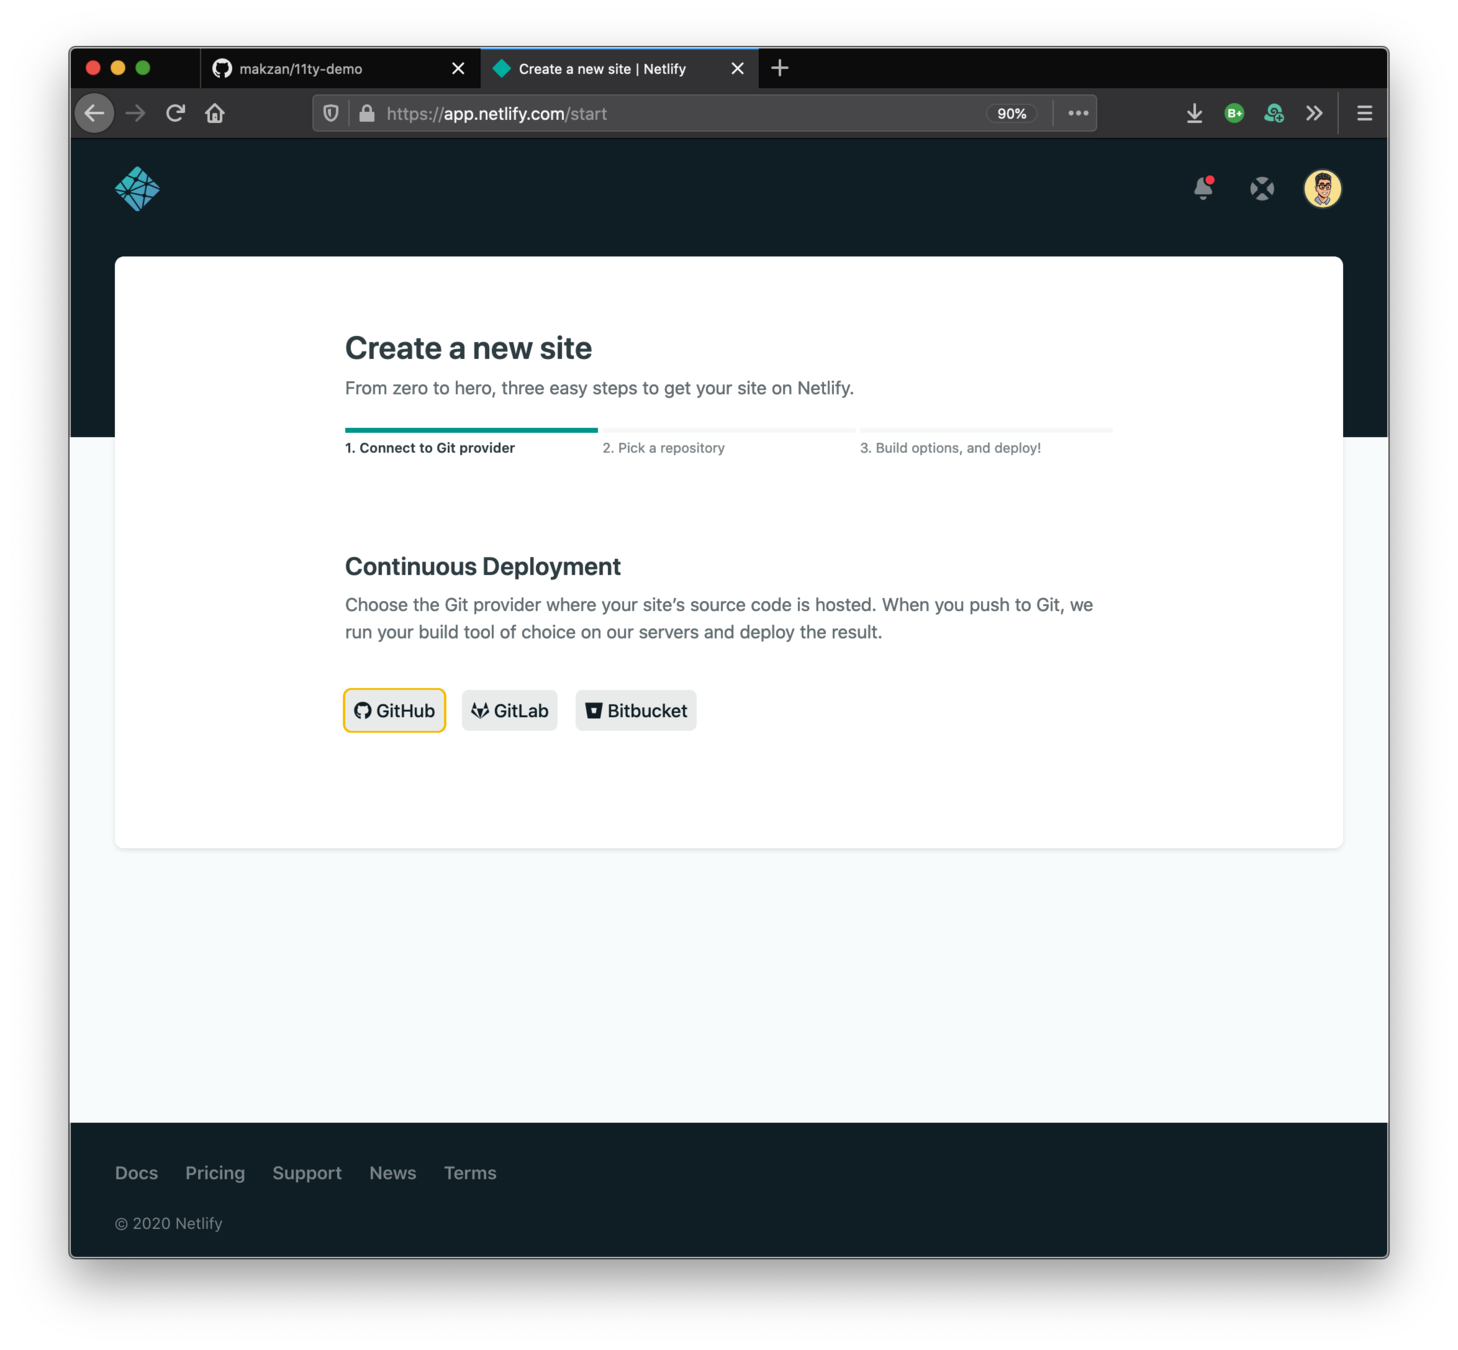Close the makzan/11ty-demo tab
1458x1350 pixels.
(x=458, y=68)
